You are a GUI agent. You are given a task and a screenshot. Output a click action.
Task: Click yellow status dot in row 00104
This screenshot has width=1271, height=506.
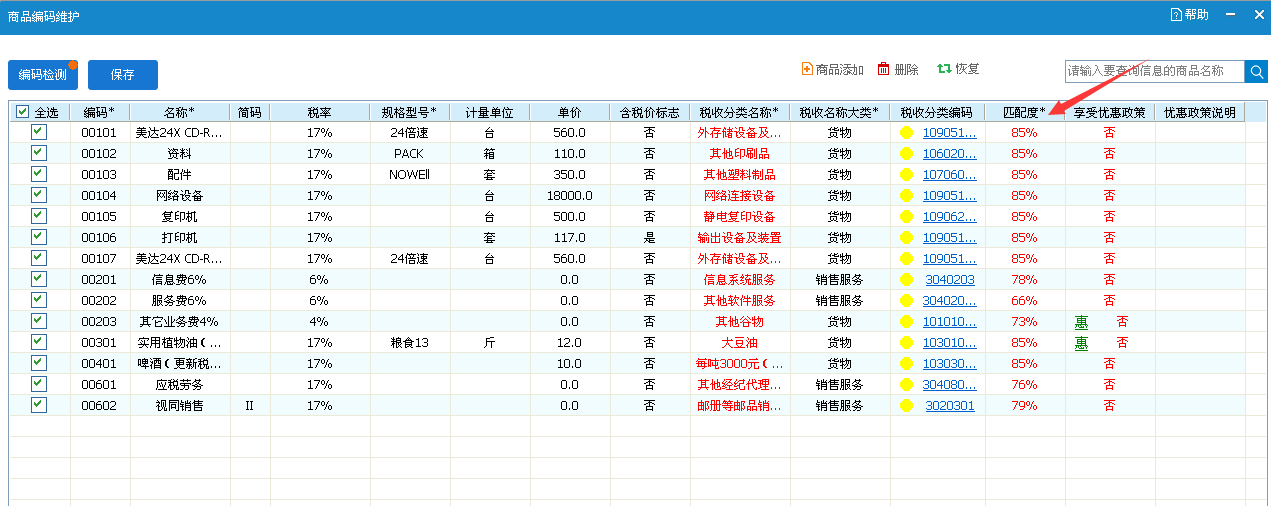coord(907,196)
